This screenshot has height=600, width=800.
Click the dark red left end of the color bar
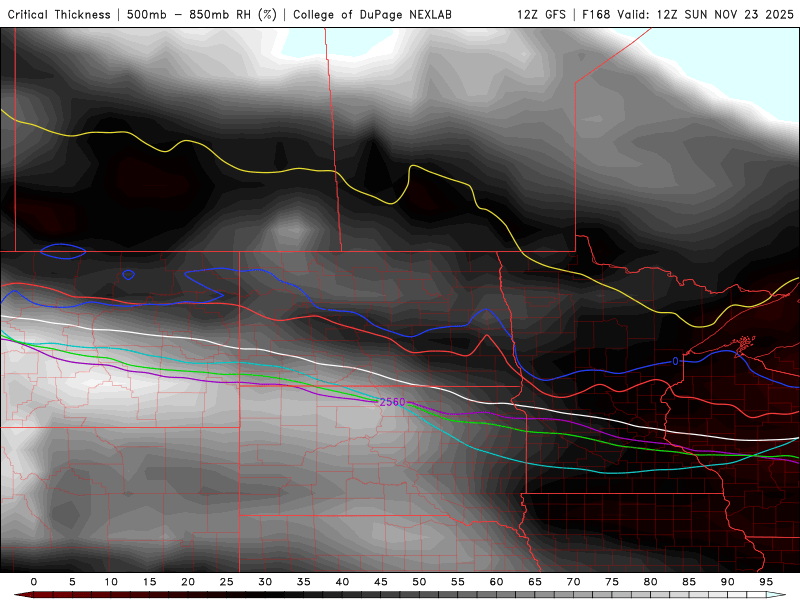[24, 595]
